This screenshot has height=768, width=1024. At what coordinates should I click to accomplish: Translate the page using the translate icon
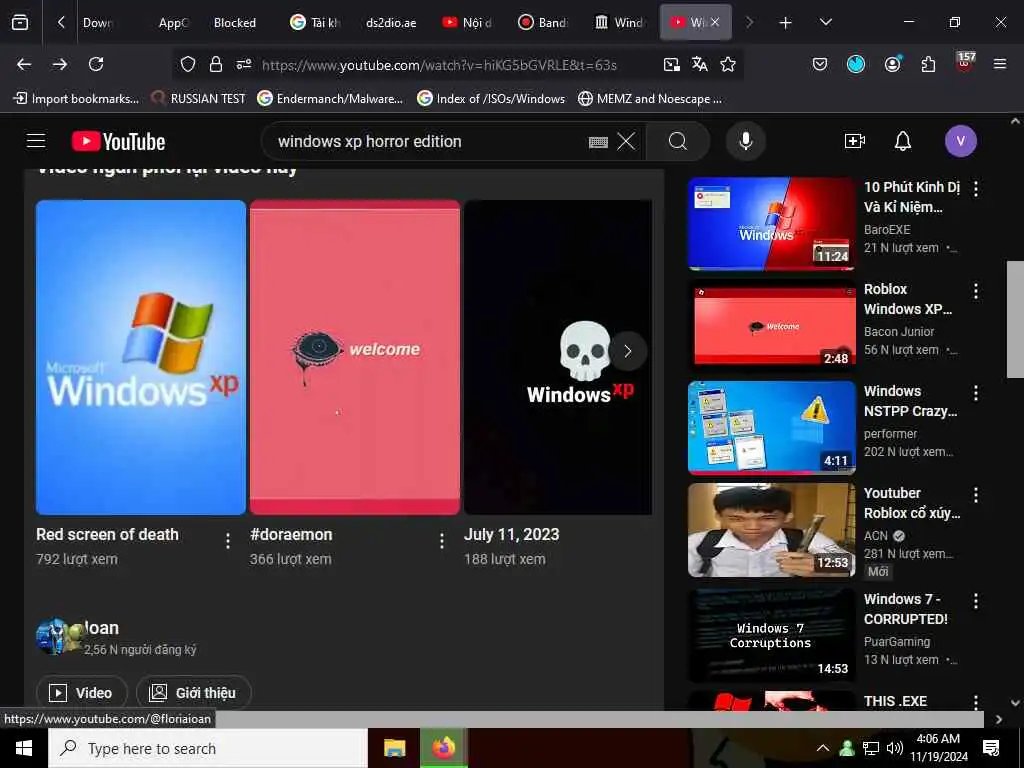(699, 64)
